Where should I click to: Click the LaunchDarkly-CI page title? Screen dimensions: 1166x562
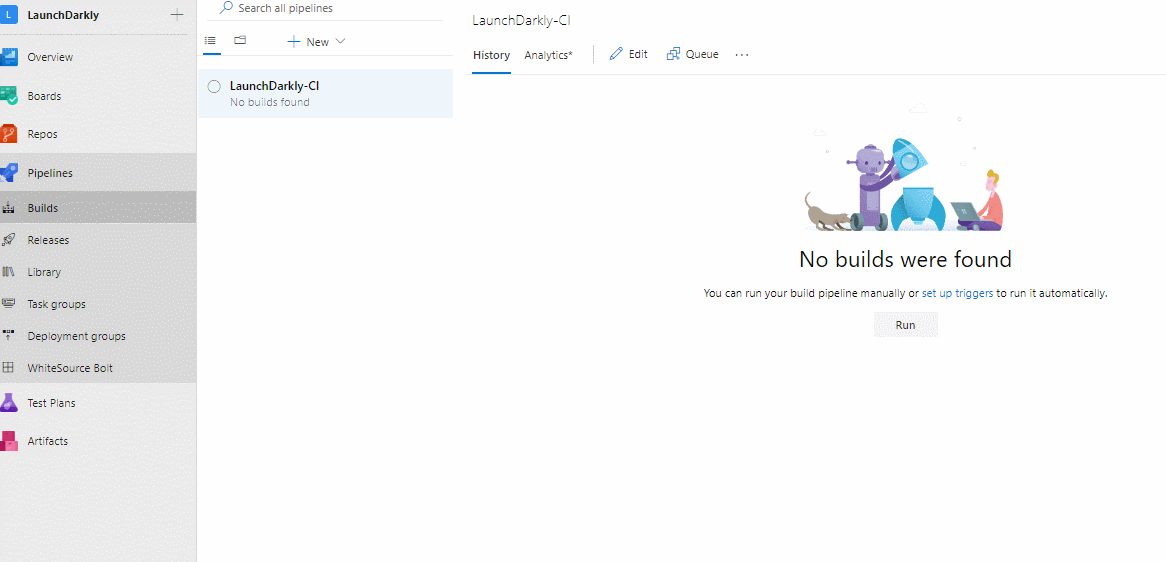521,21
